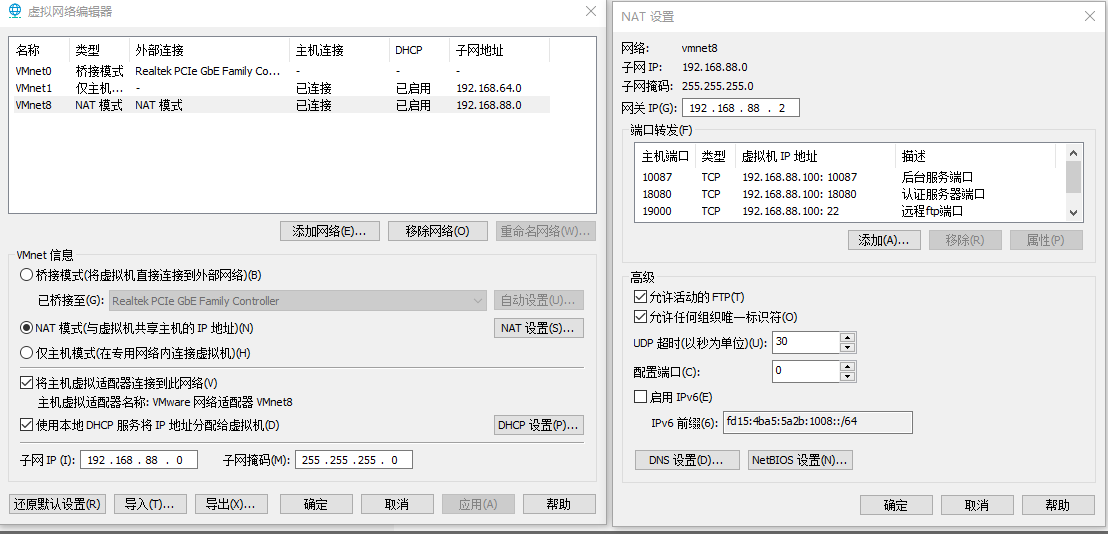Close the 虚拟网络编辑器 window
The width and height of the screenshot is (1108, 534).
[591, 11]
